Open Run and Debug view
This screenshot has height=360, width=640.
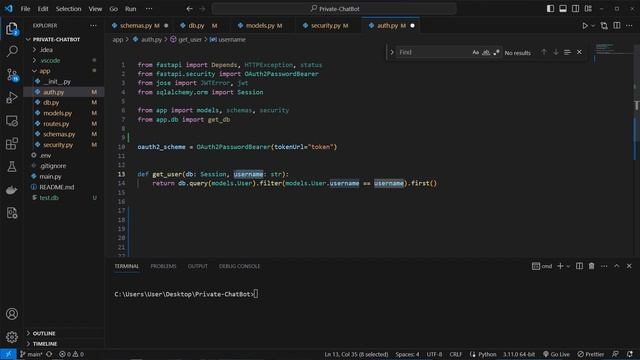[x=12, y=98]
